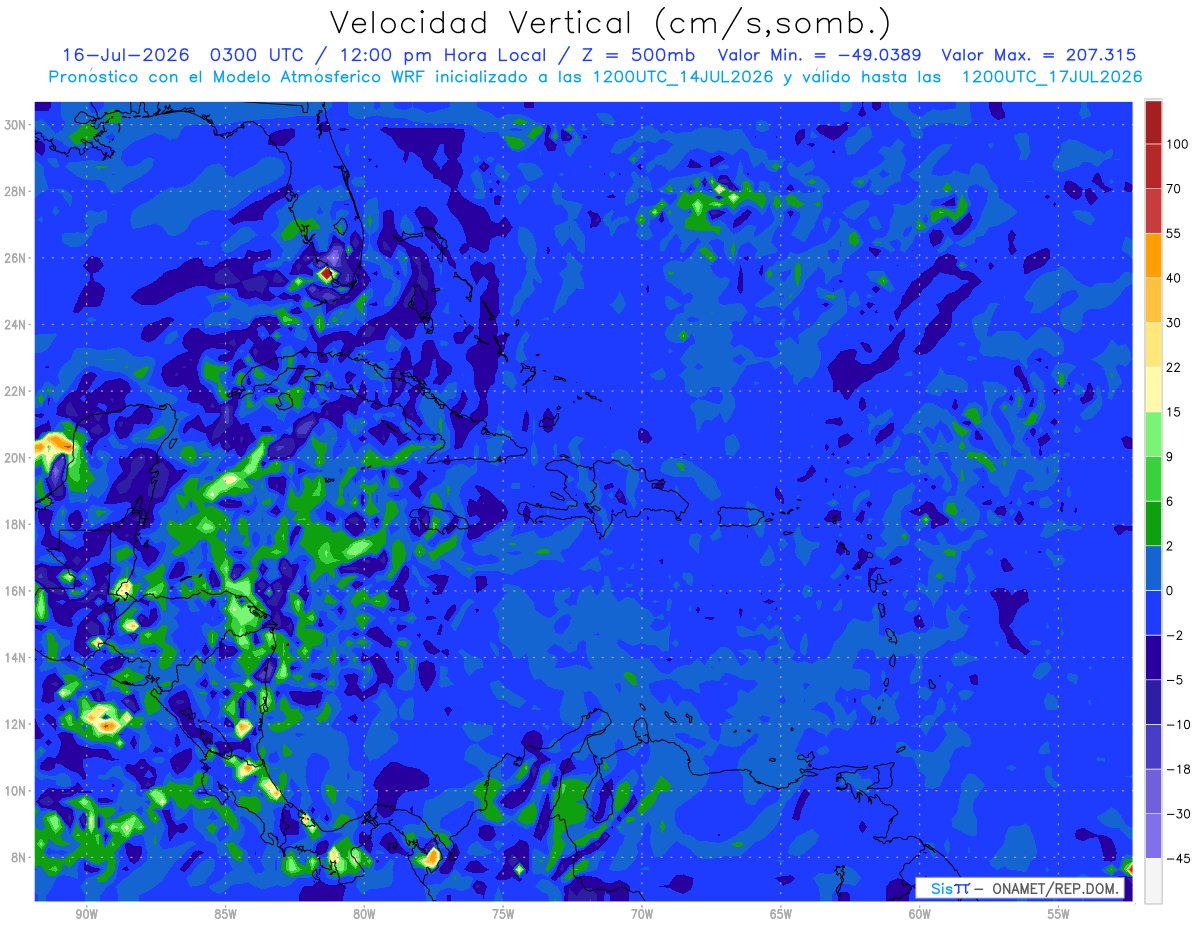
Task: Pick the pale yellow swatch between 15 and 22
Action: [1153, 389]
